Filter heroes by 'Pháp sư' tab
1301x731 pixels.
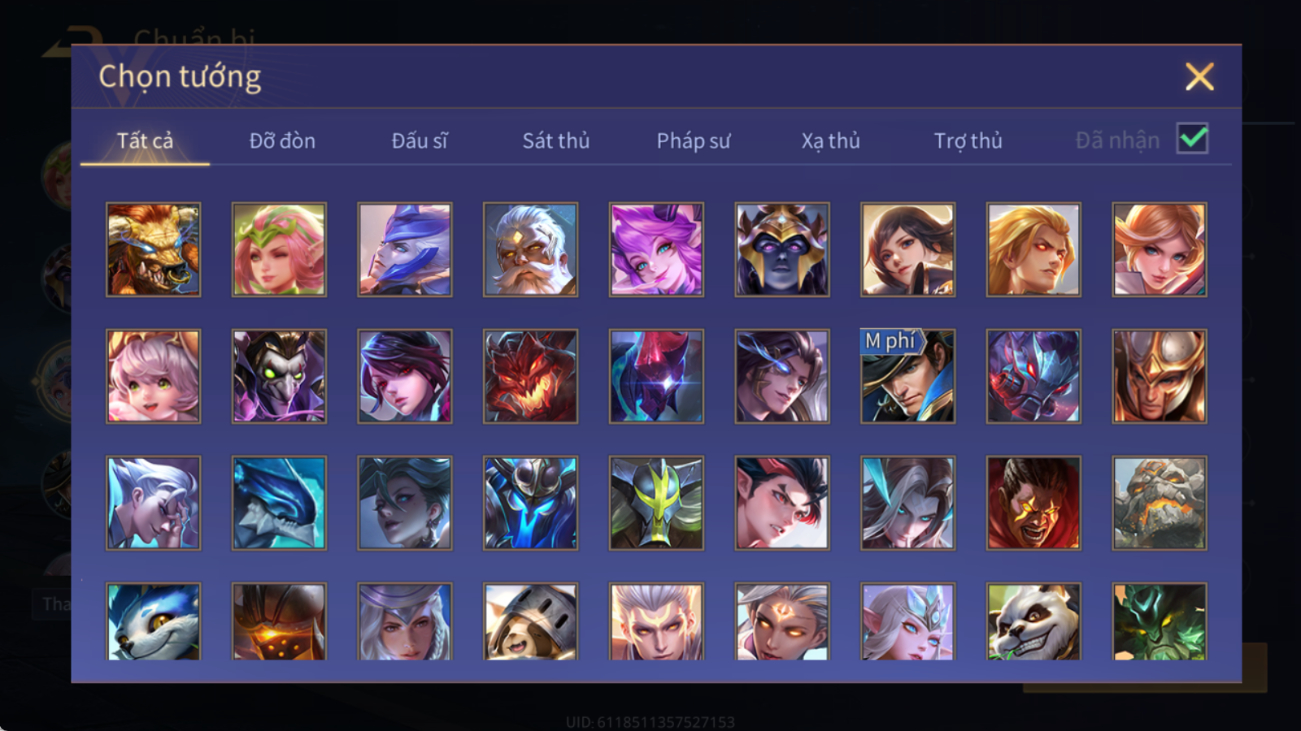(693, 141)
